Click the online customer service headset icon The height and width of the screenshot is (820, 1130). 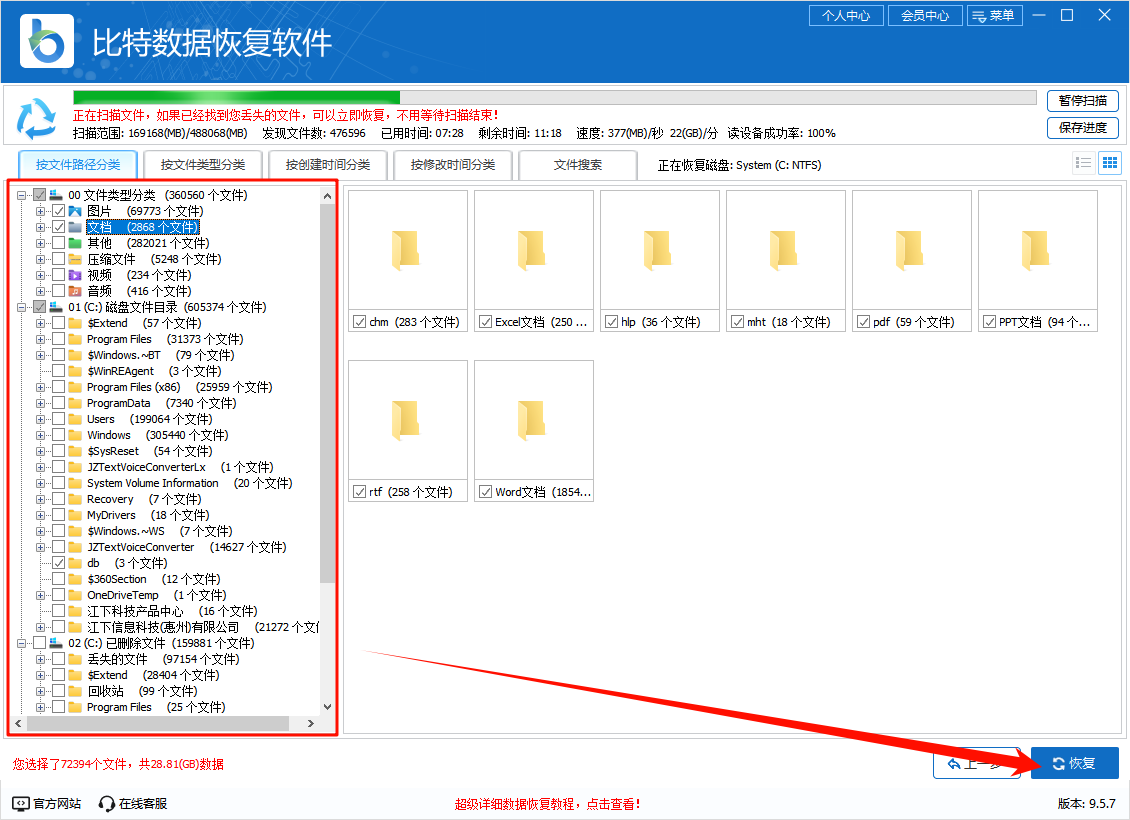tap(107, 803)
